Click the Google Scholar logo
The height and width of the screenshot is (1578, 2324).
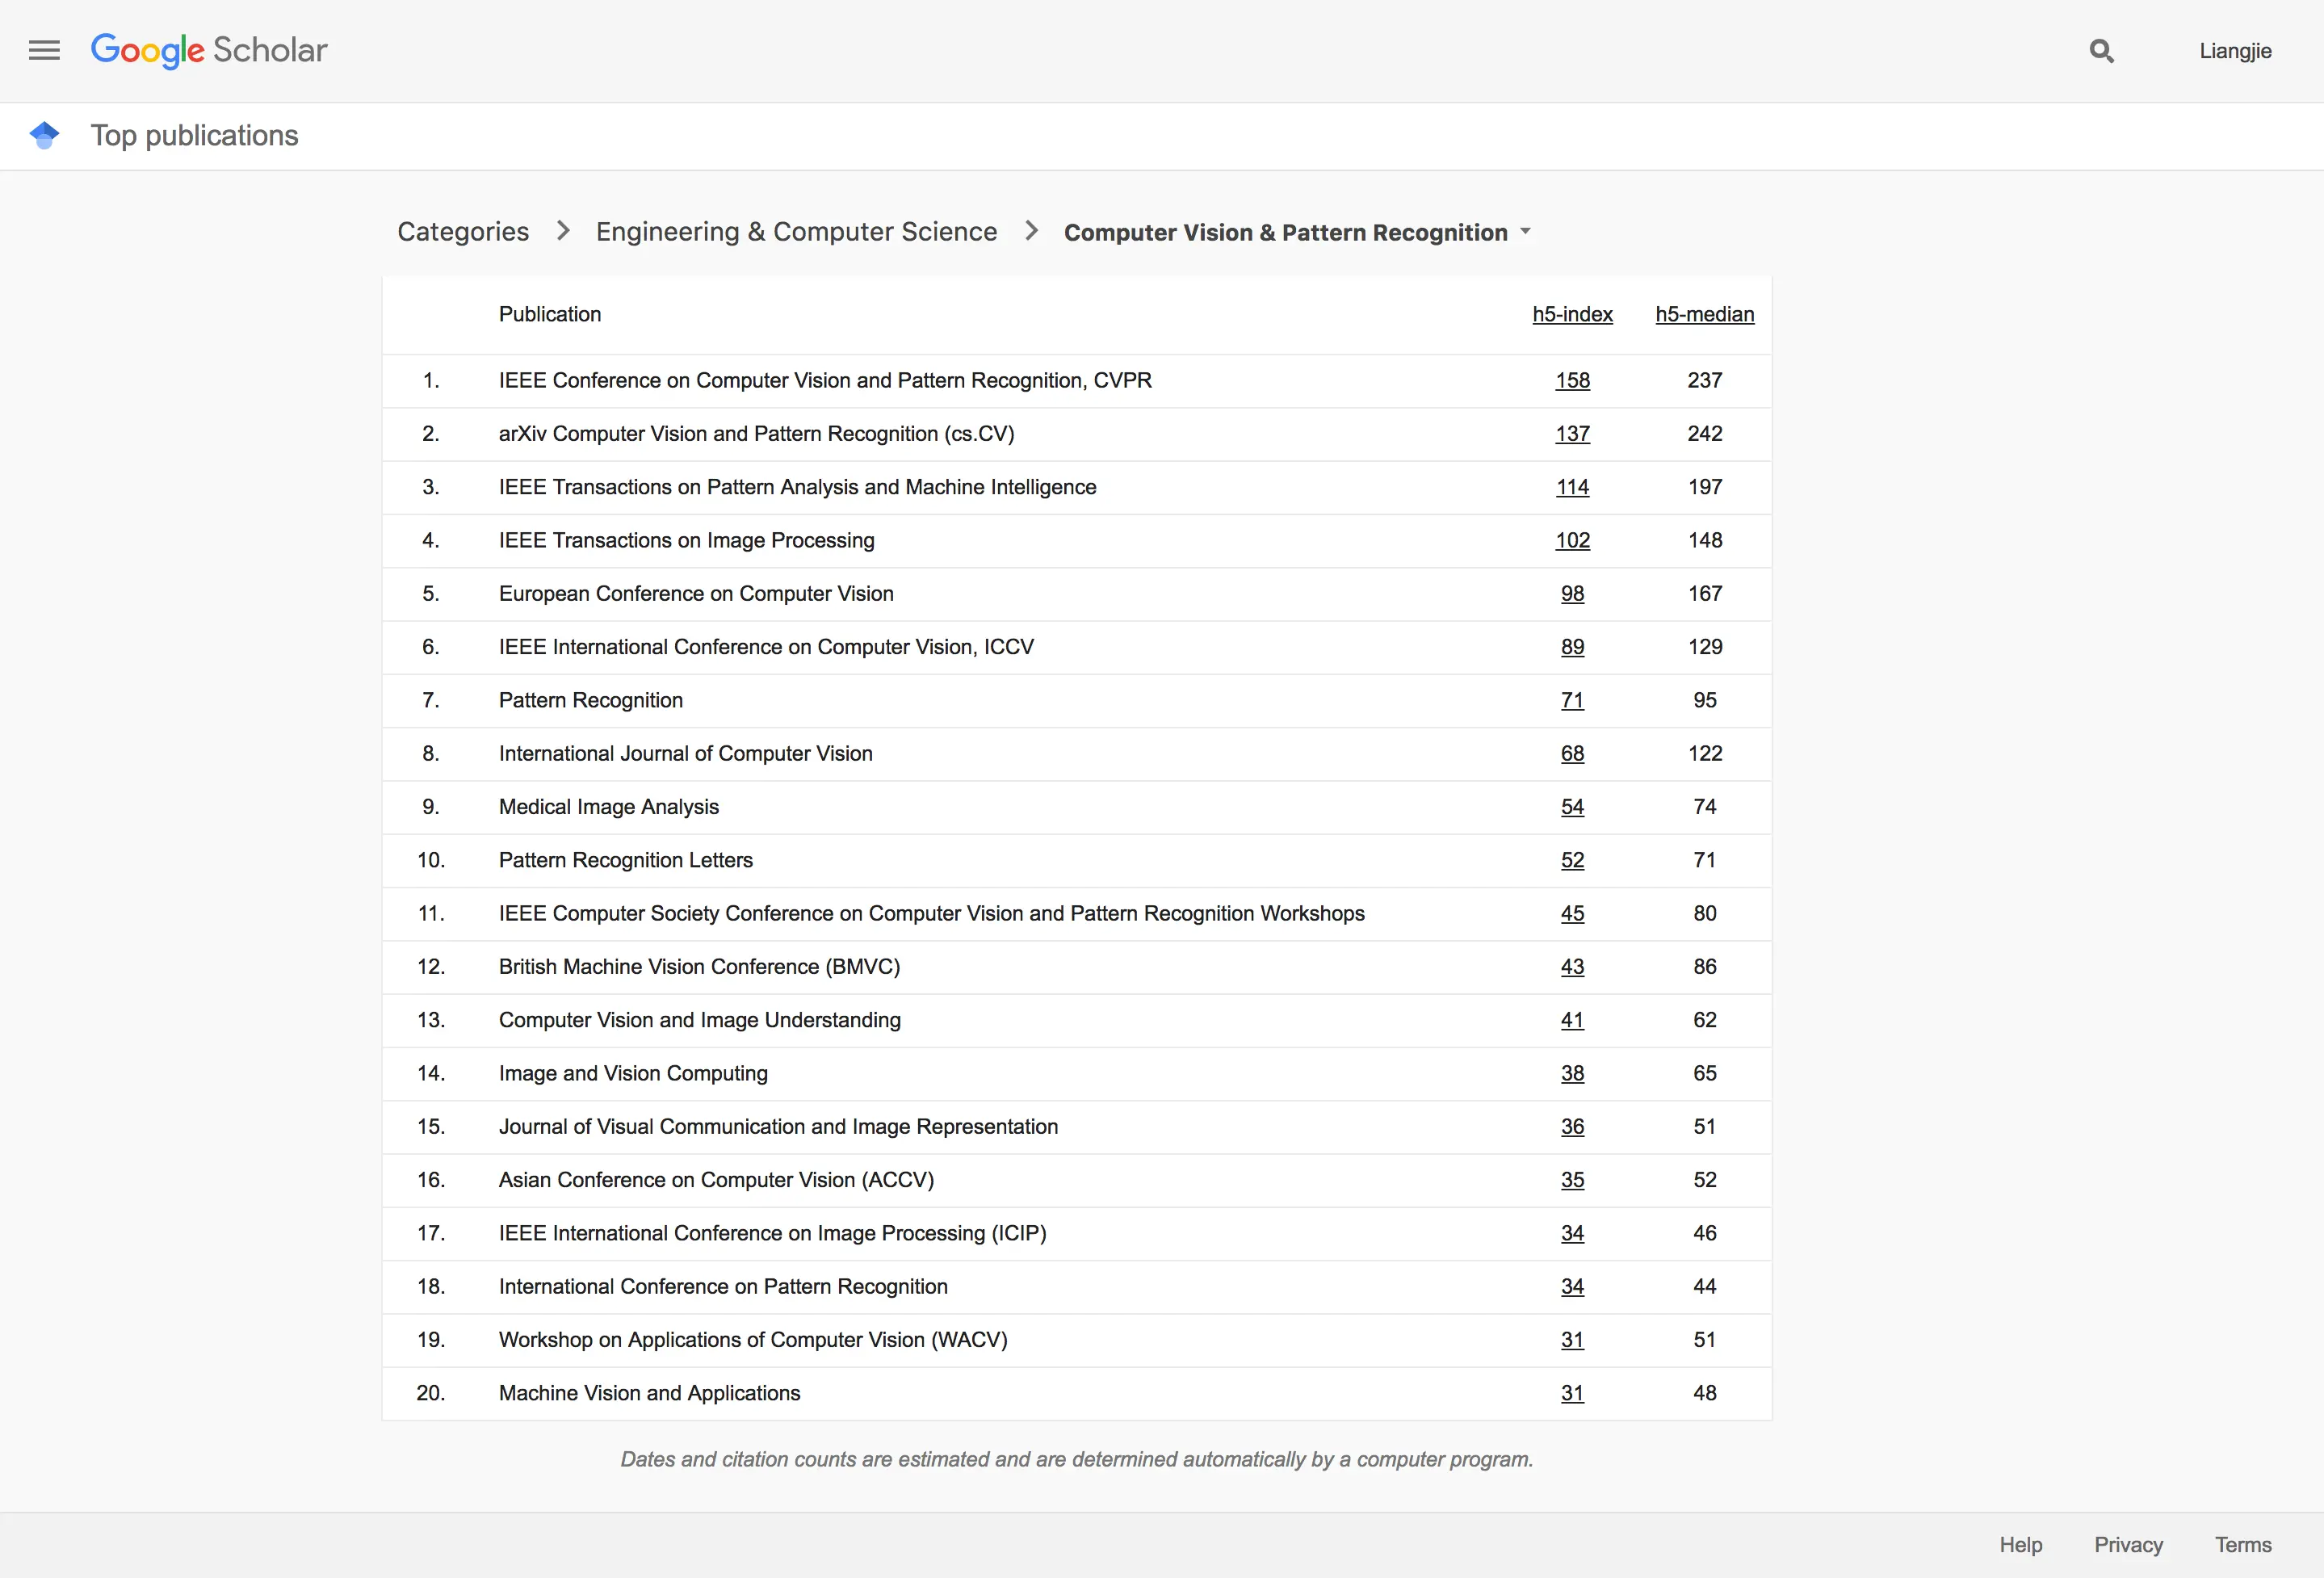[x=208, y=50]
